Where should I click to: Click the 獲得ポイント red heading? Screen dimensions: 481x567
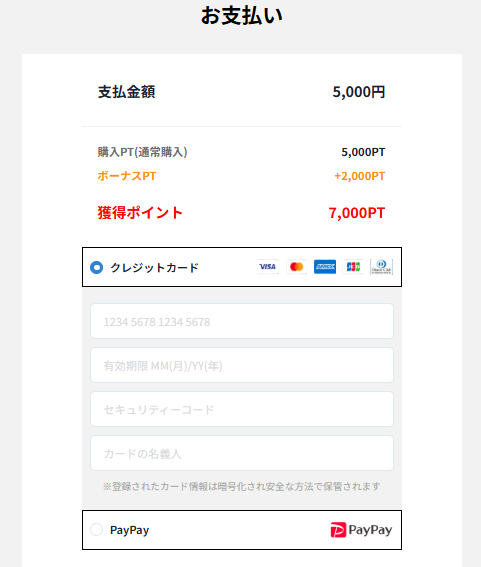click(140, 213)
